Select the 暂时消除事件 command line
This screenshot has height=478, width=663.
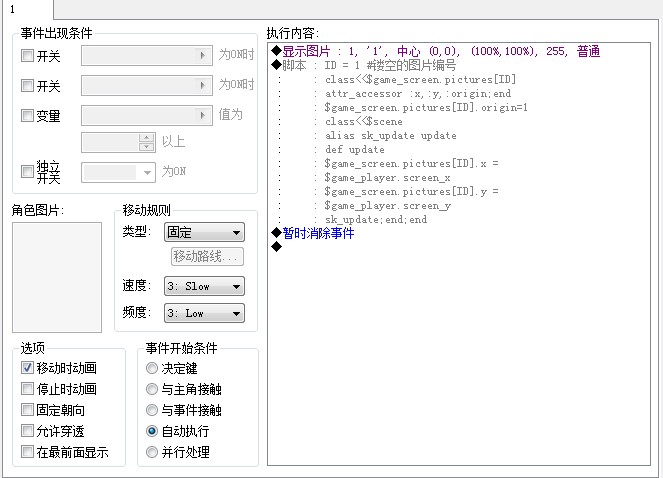(x=313, y=233)
